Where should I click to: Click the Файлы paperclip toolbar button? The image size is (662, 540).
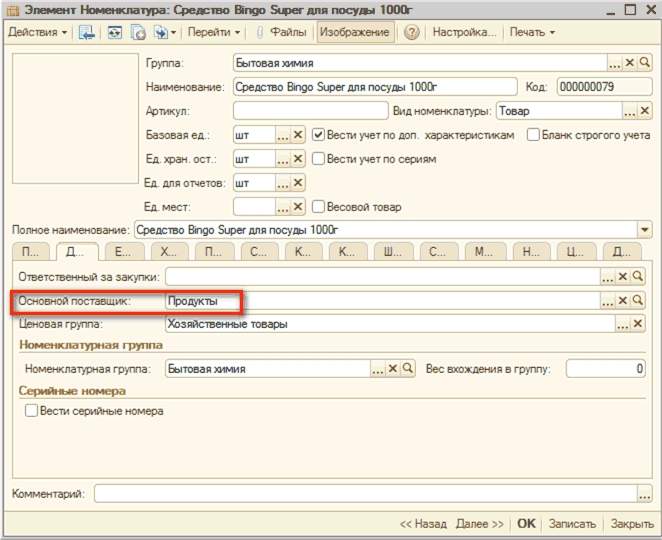(x=281, y=32)
